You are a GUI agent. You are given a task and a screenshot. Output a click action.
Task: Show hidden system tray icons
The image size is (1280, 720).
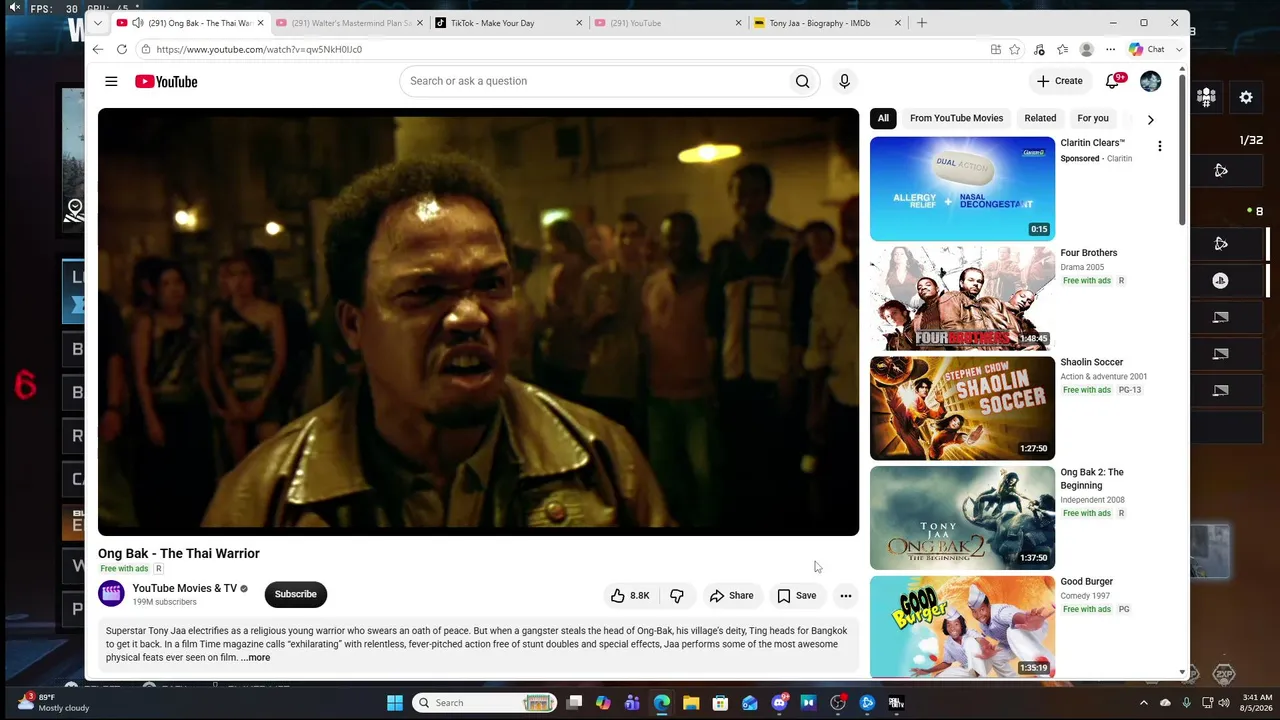1144,703
